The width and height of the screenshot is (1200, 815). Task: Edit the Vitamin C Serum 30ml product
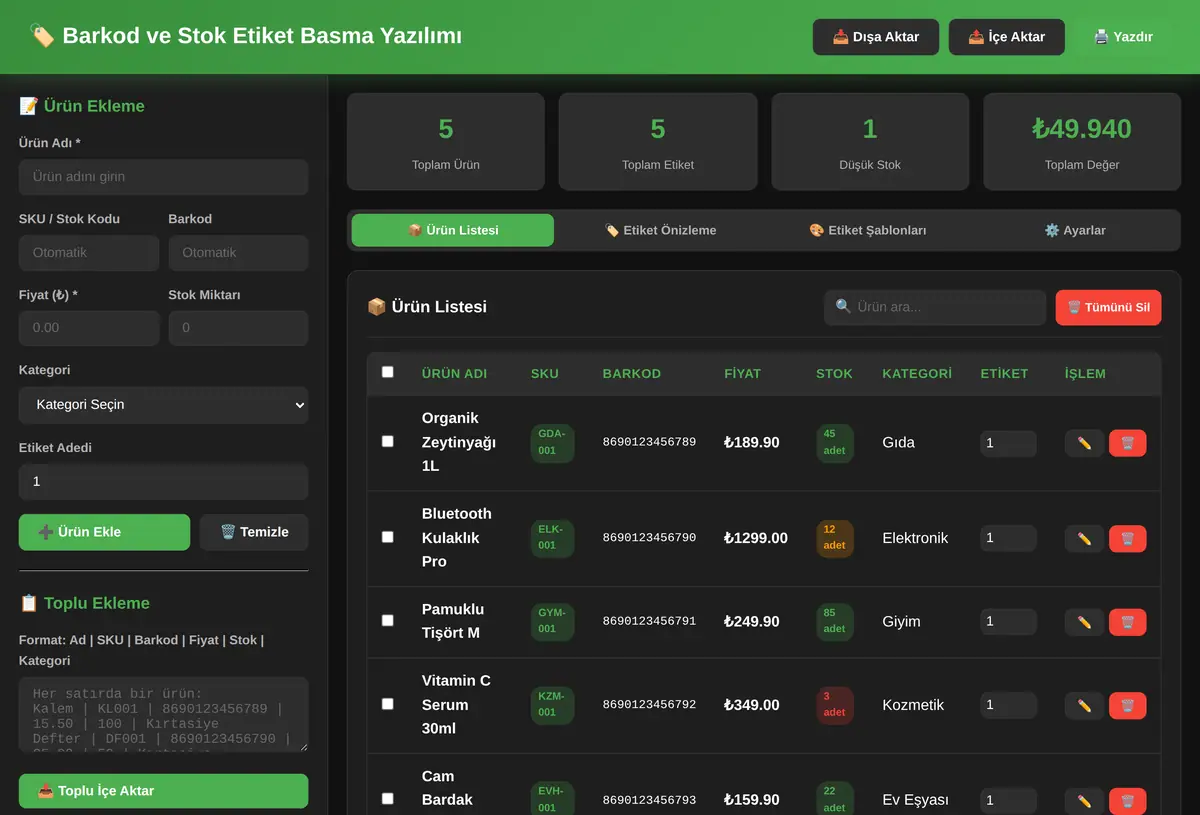[1084, 706]
